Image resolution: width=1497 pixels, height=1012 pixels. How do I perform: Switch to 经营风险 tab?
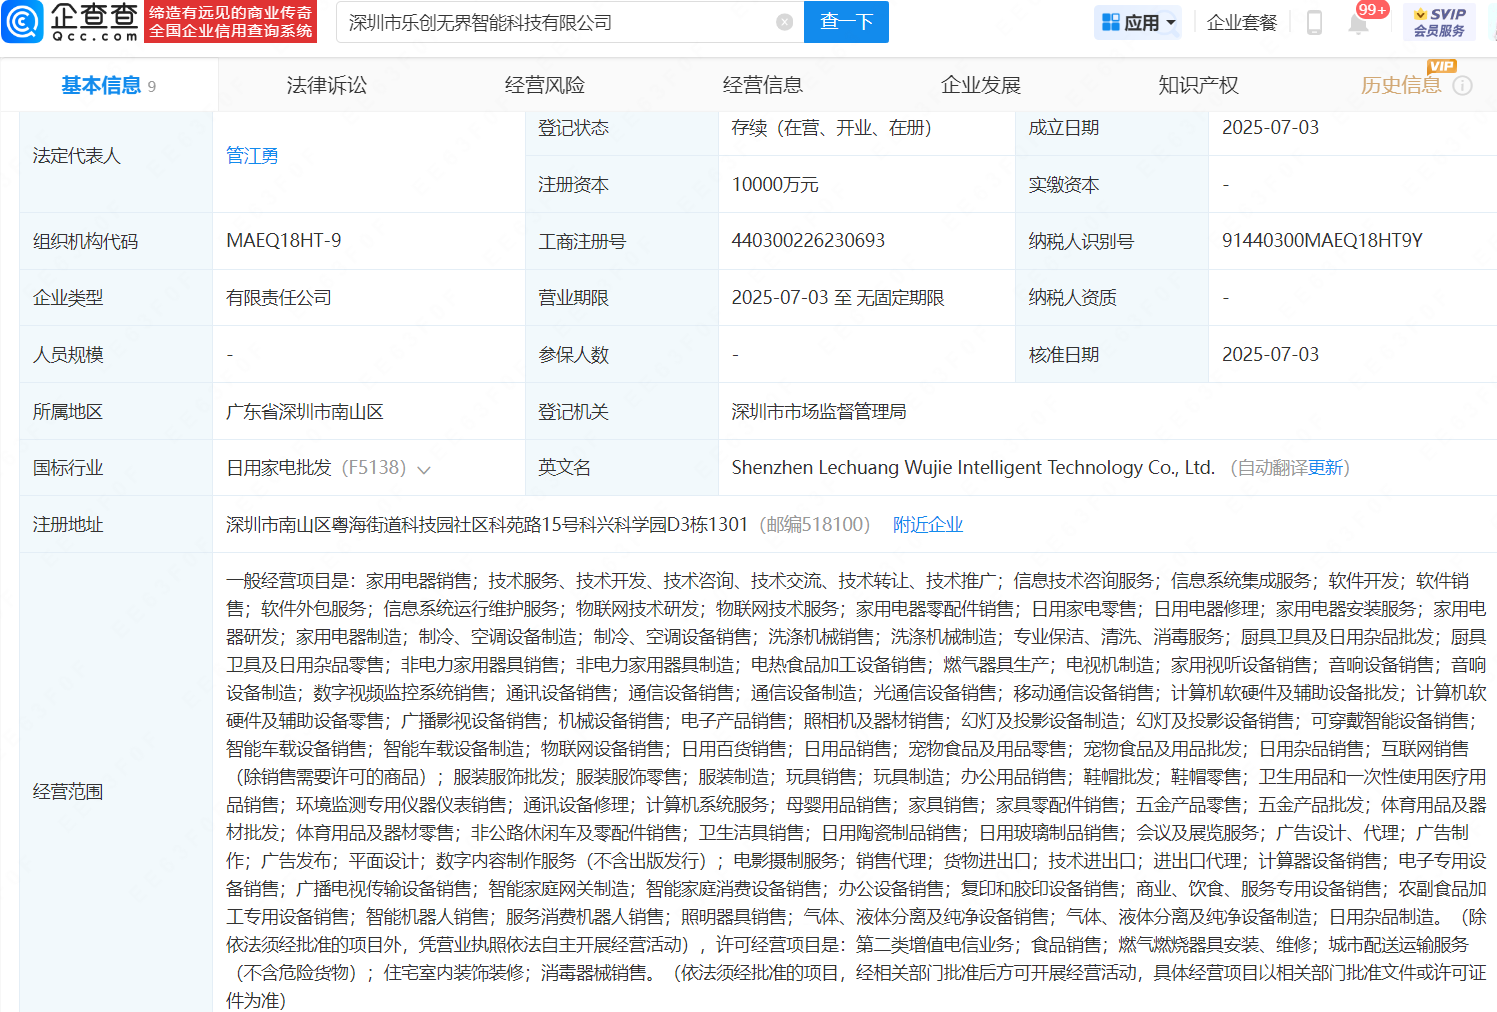(x=545, y=86)
